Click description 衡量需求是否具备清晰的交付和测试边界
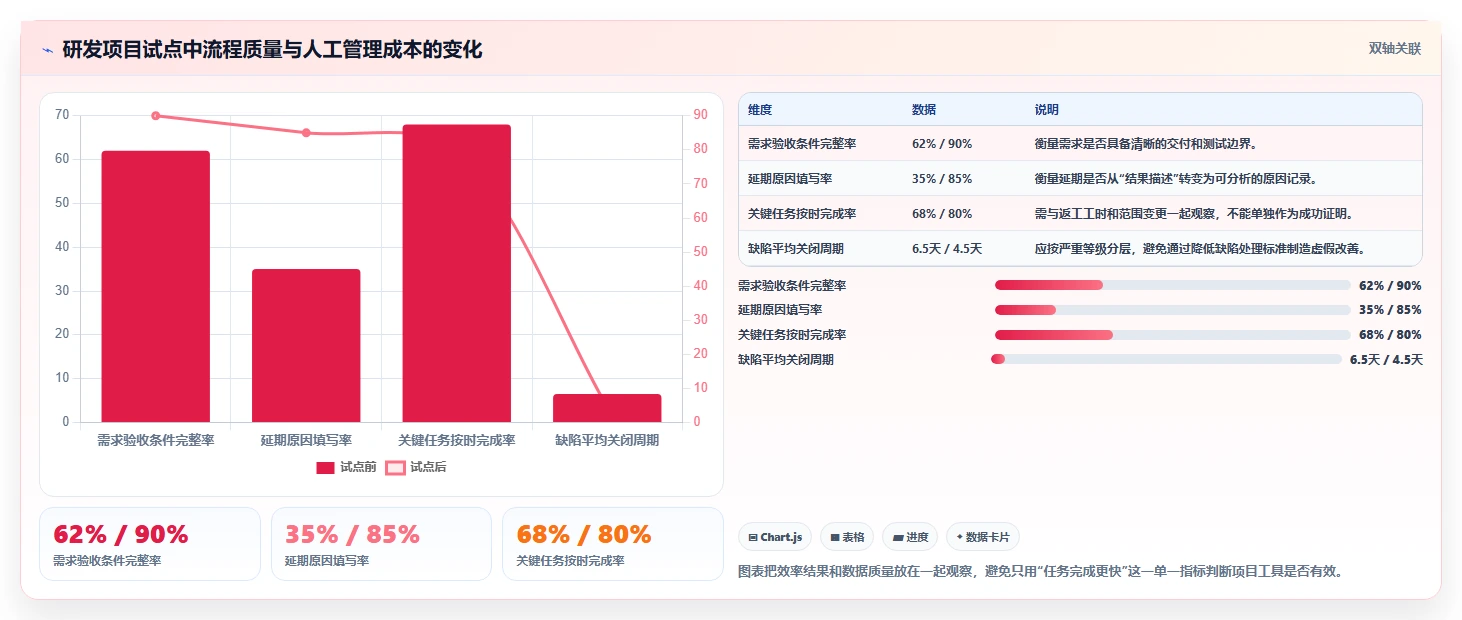 click(1146, 144)
